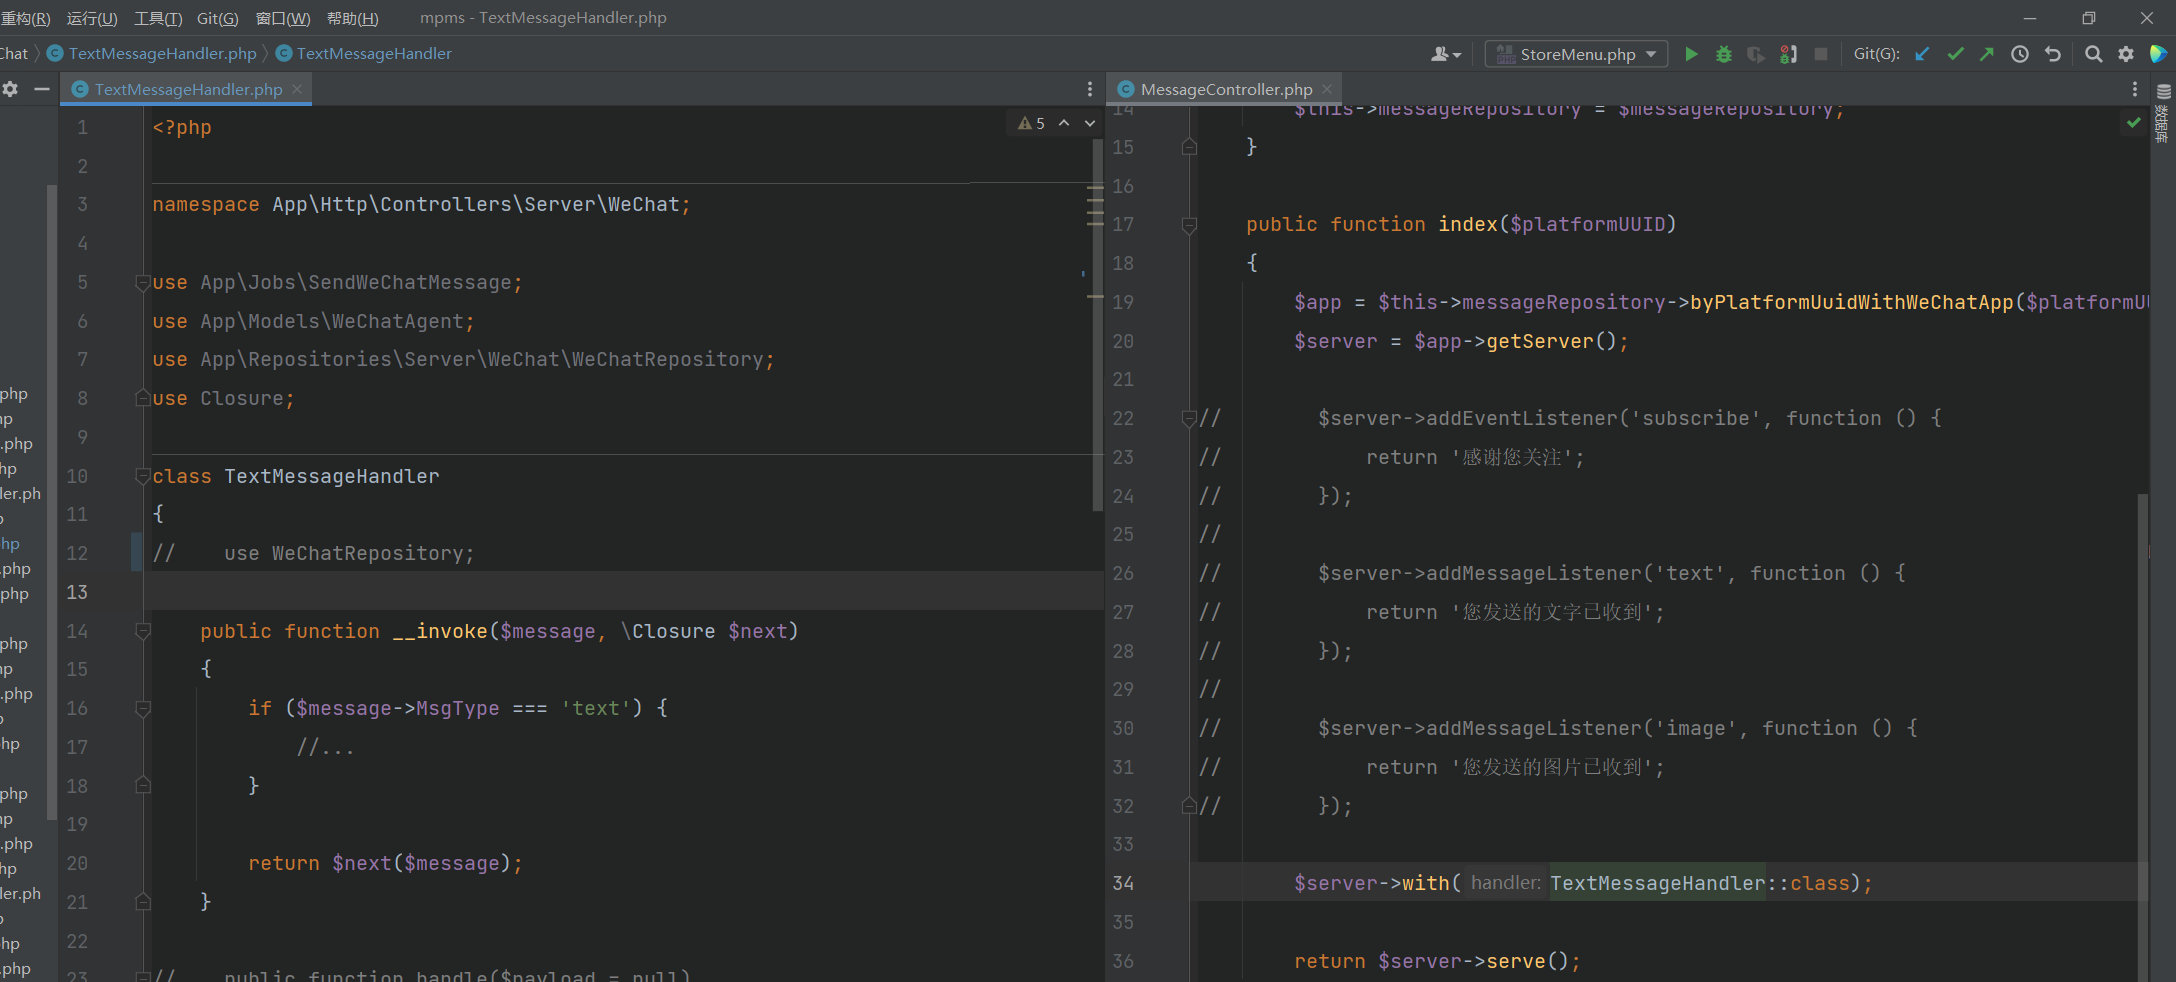Go to previous highlighted warning arrow
The width and height of the screenshot is (2176, 982).
tap(1064, 123)
